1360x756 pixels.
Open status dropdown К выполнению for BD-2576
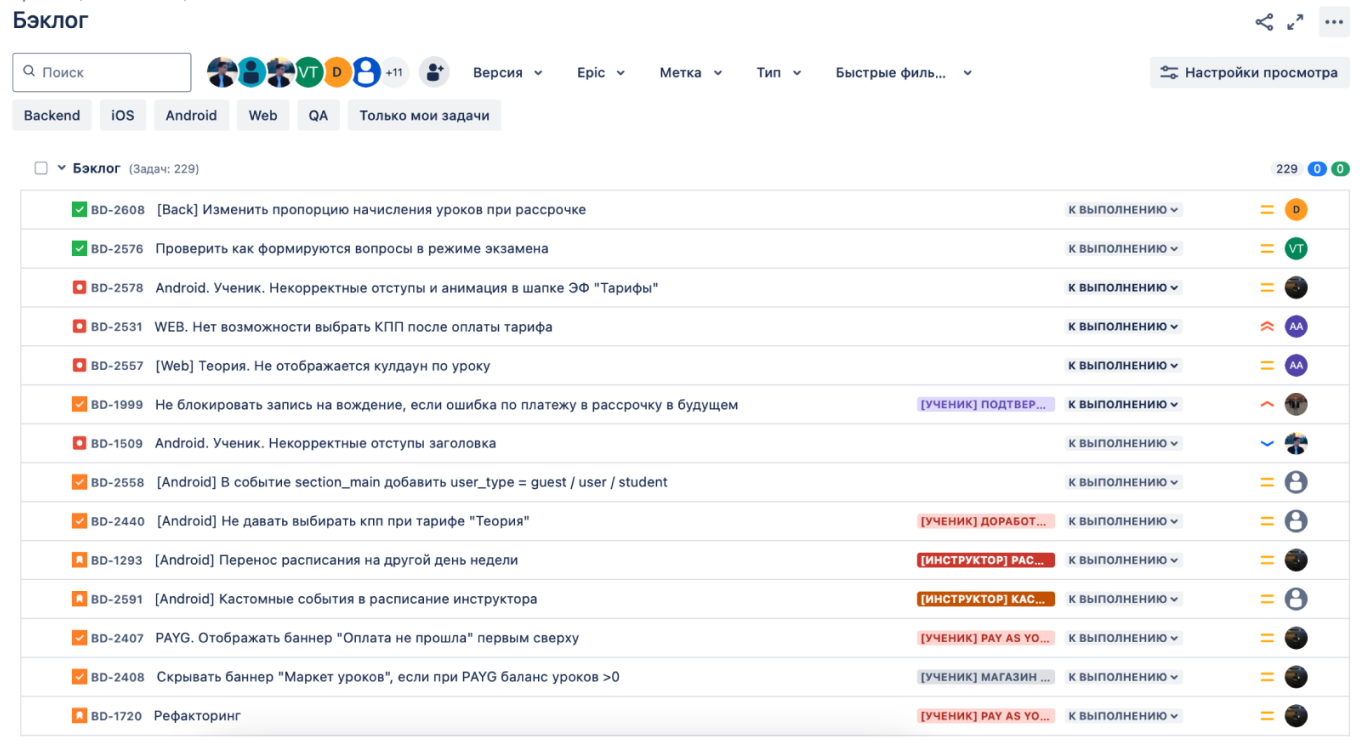coord(1123,249)
